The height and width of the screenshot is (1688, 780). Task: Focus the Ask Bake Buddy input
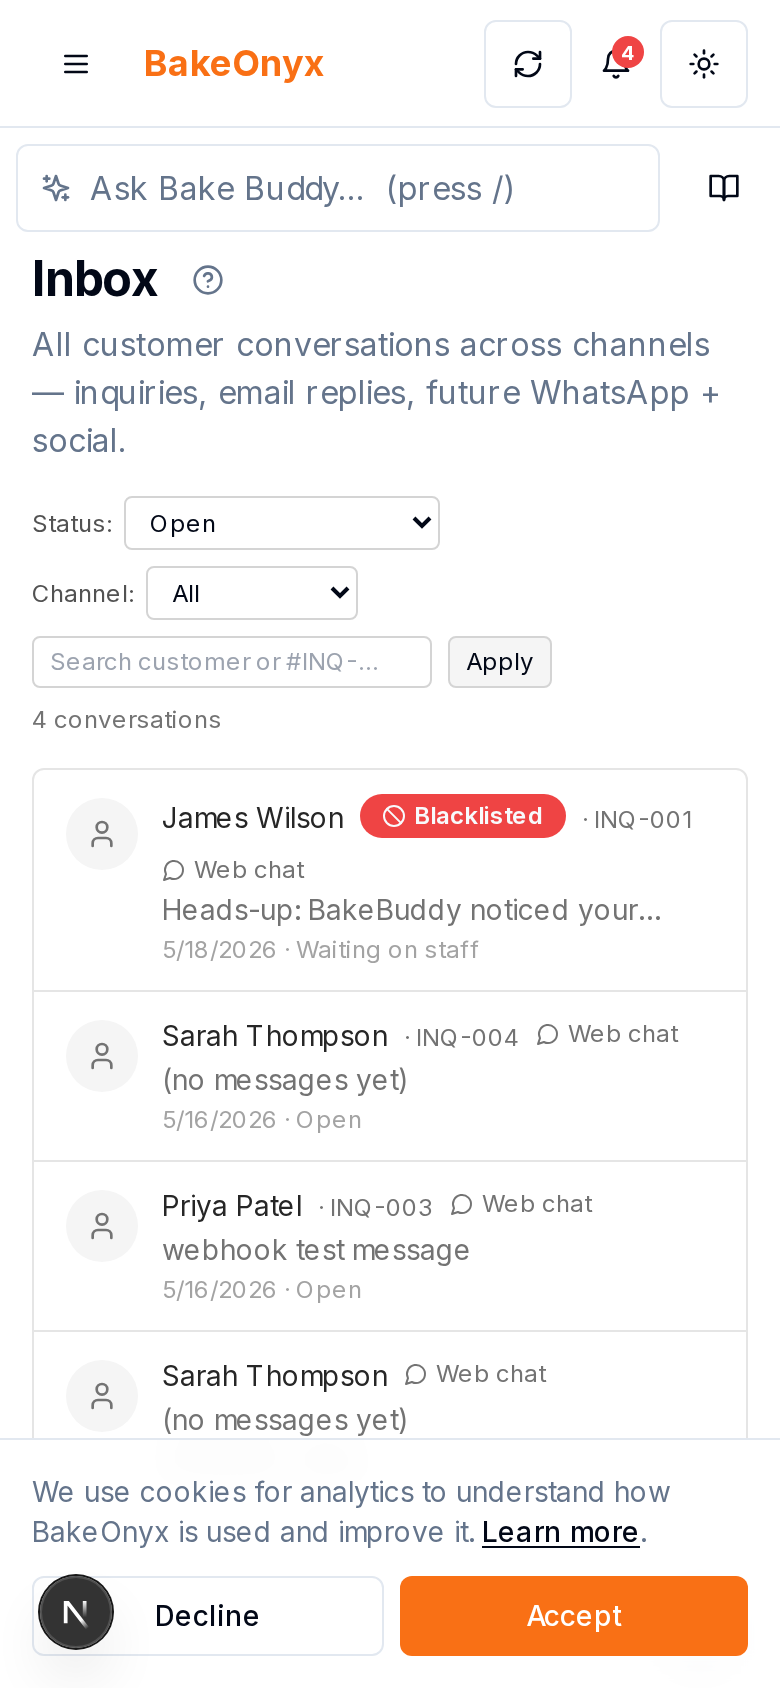click(338, 188)
